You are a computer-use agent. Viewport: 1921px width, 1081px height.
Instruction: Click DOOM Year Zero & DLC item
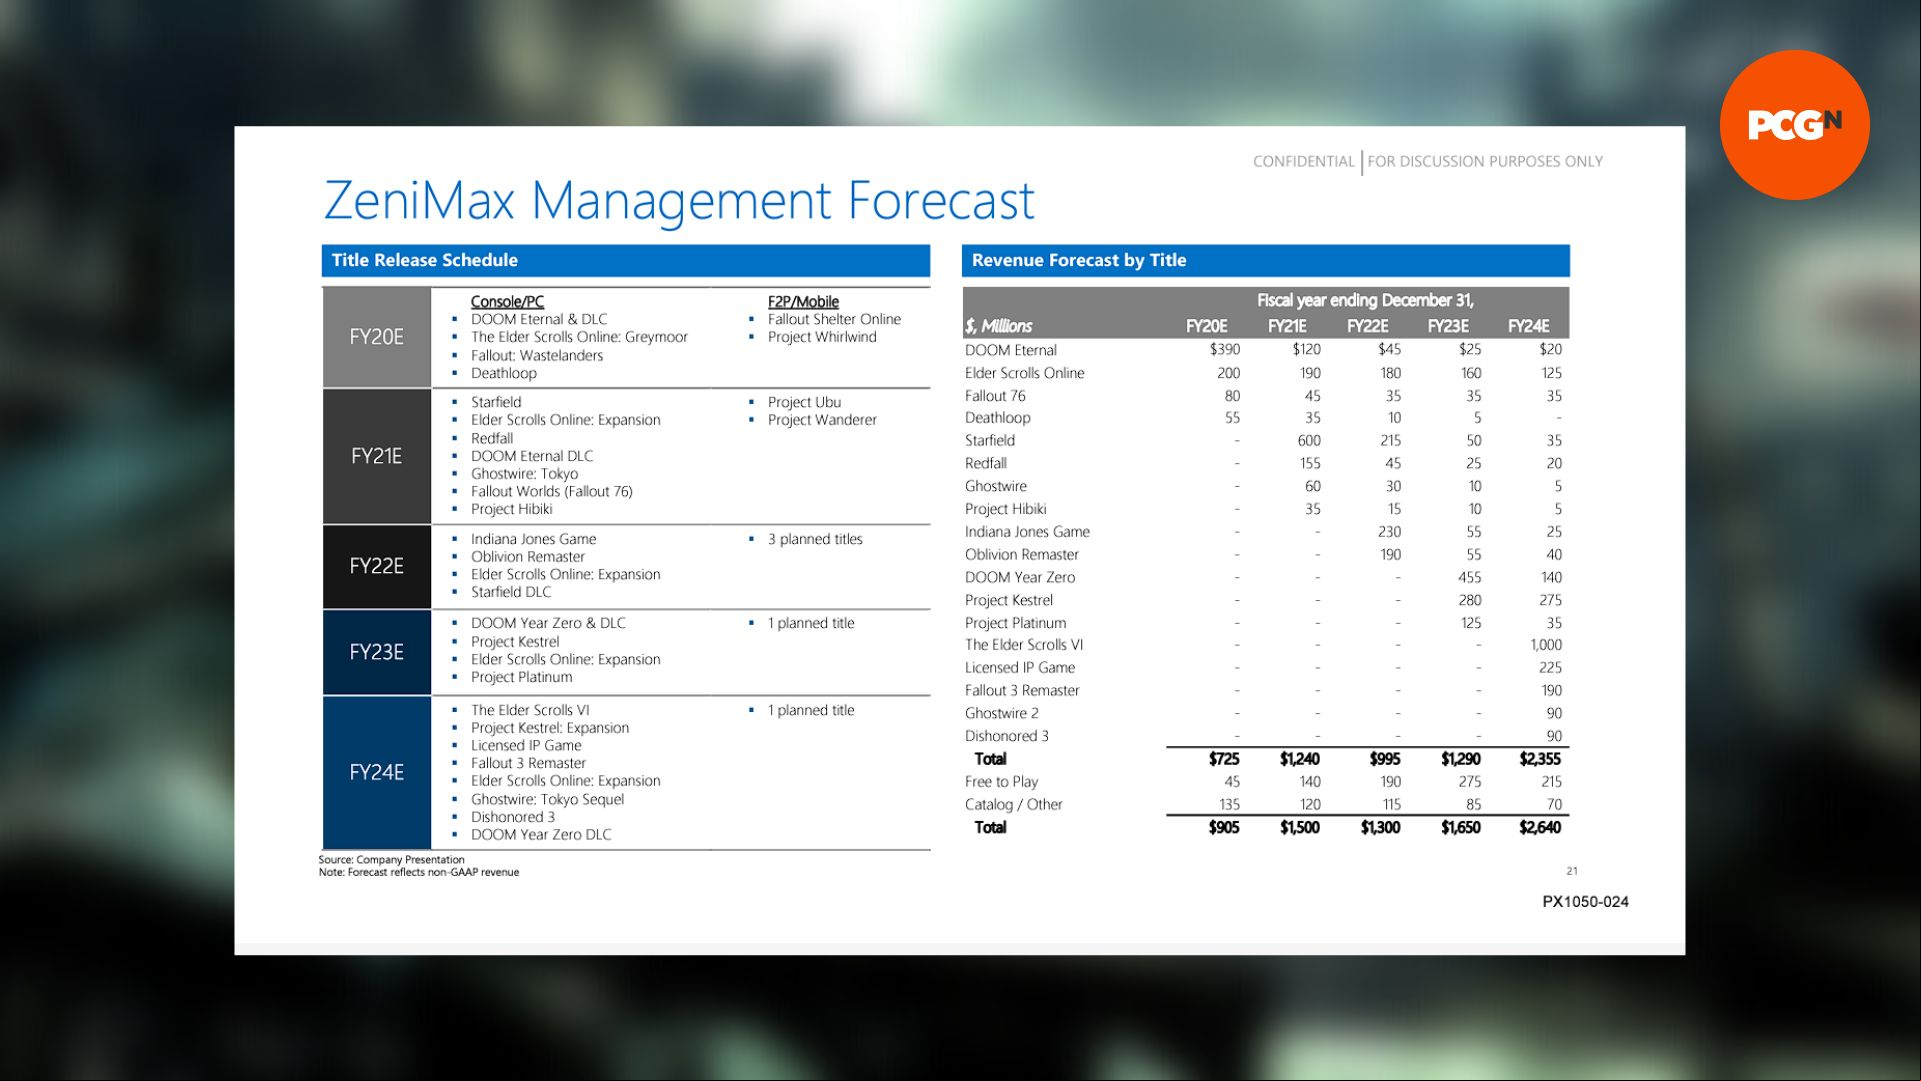tap(548, 623)
